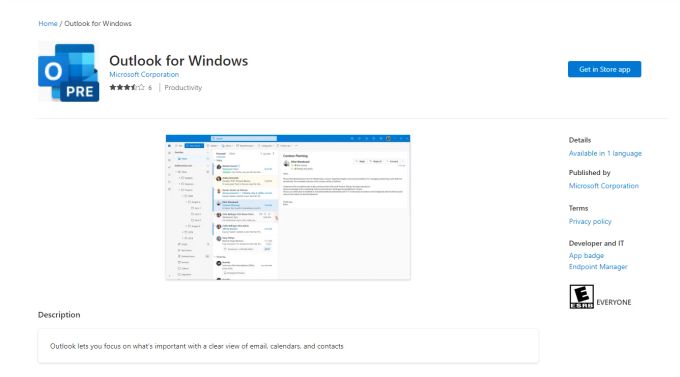The height and width of the screenshot is (377, 680).
Task: Click the star rating display
Action: pos(127,87)
